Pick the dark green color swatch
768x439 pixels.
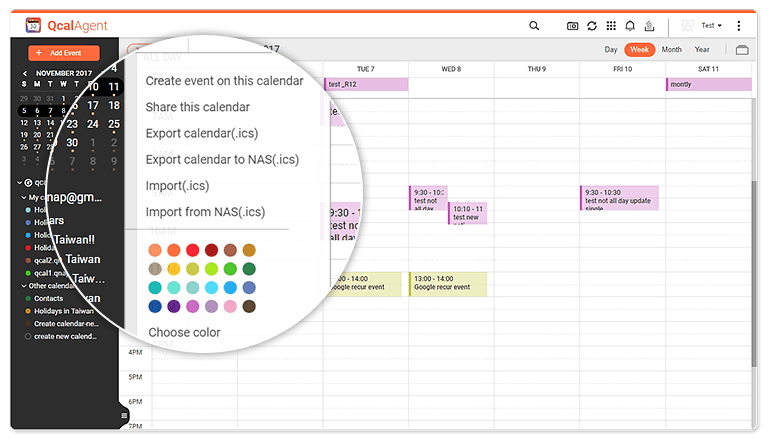click(249, 269)
